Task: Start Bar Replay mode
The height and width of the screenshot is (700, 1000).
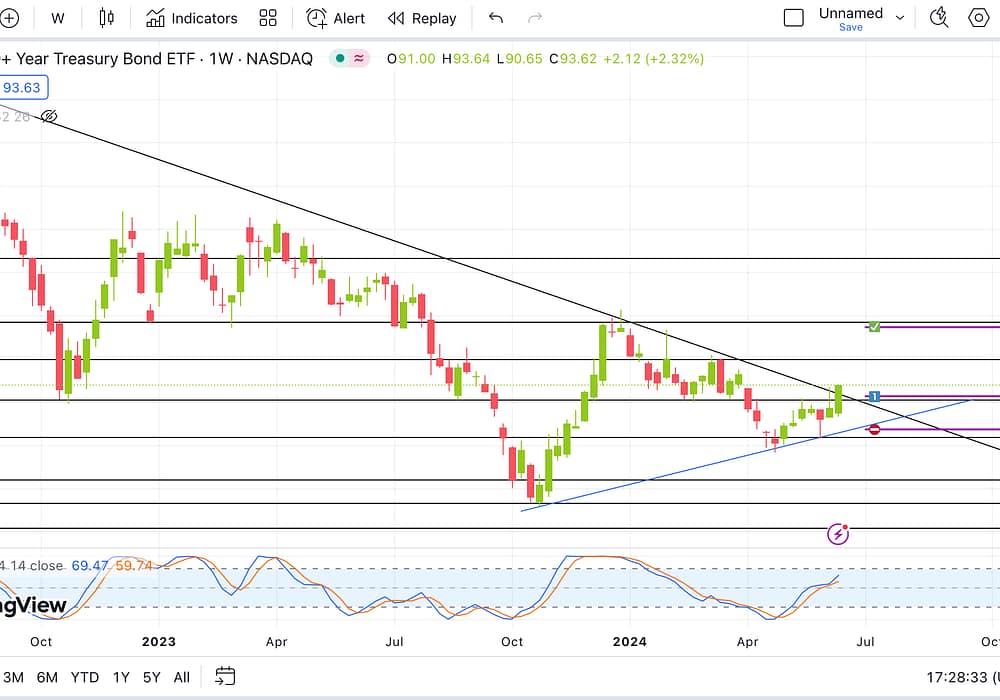Action: 422,18
